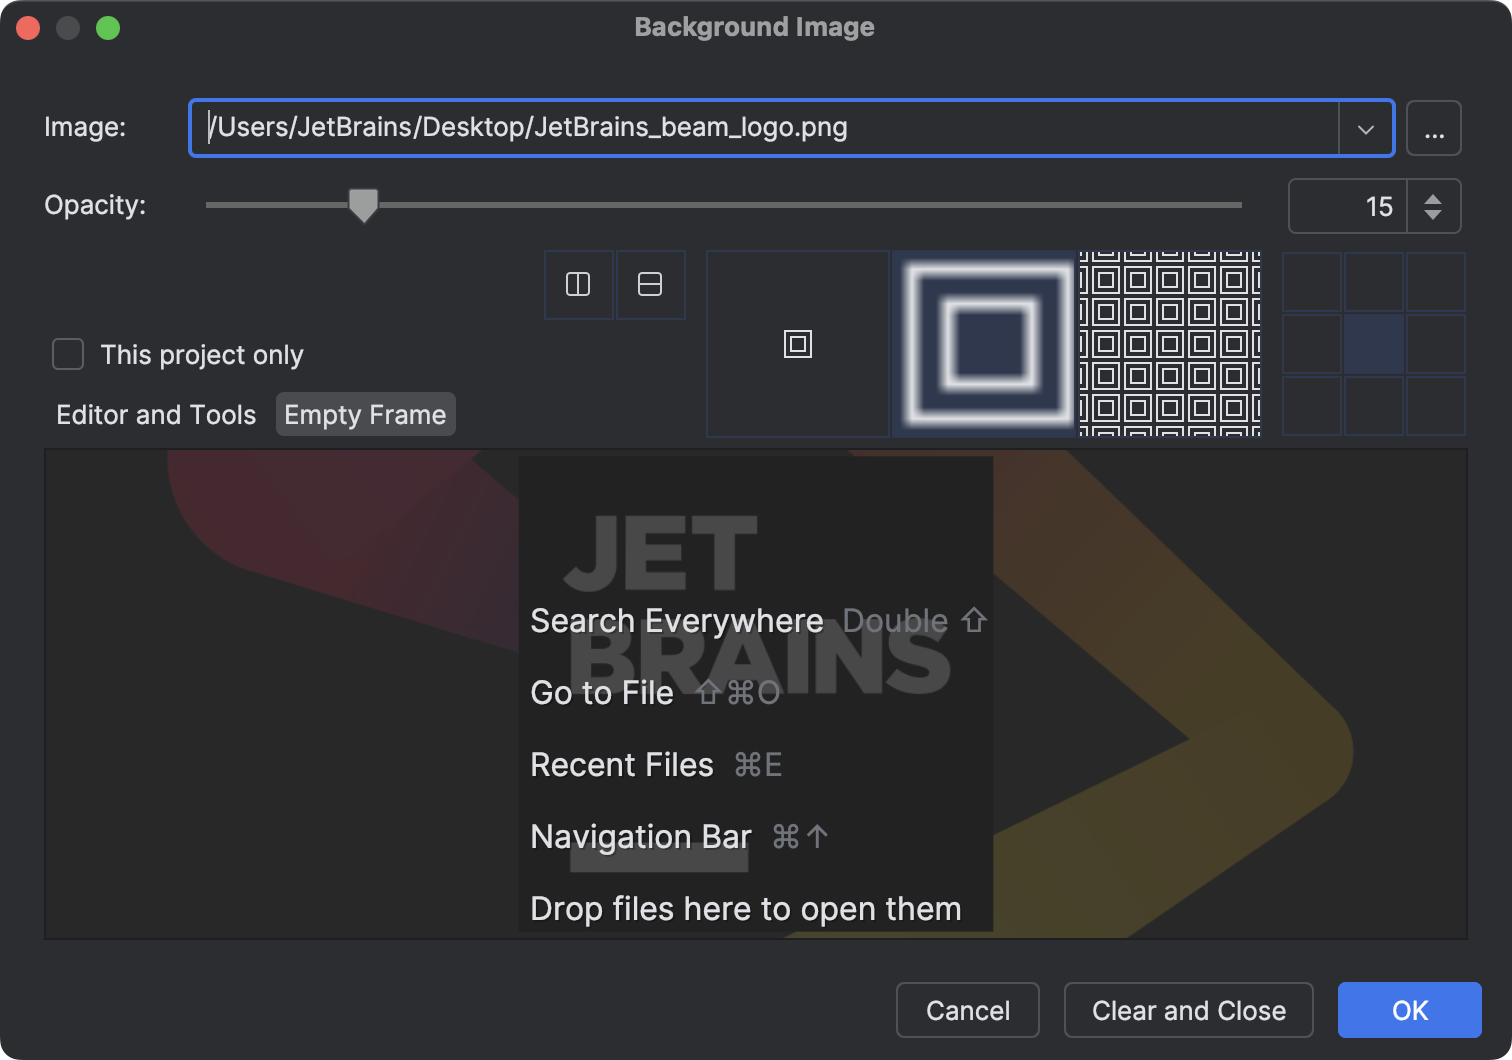Switch to the "Empty Frame" tab
Screen dimensions: 1512x1060
(365, 413)
